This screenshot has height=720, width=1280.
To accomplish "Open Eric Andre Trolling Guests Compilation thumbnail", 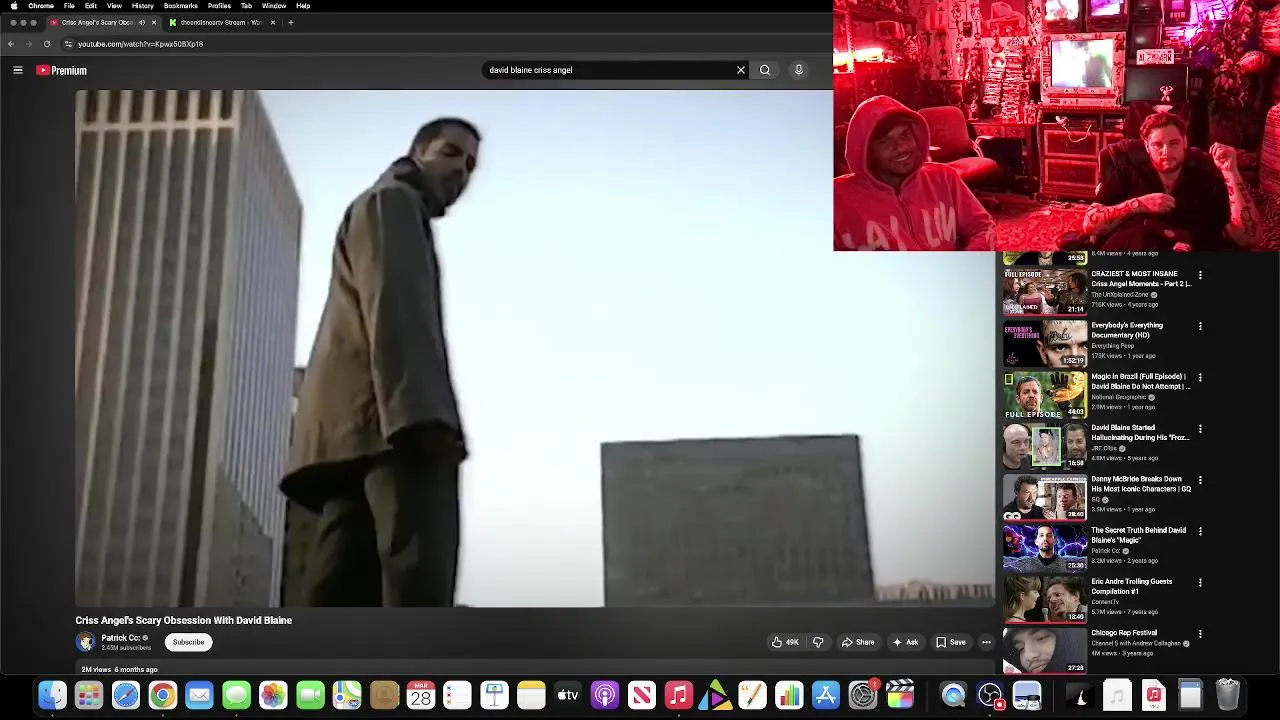I will pos(1045,599).
